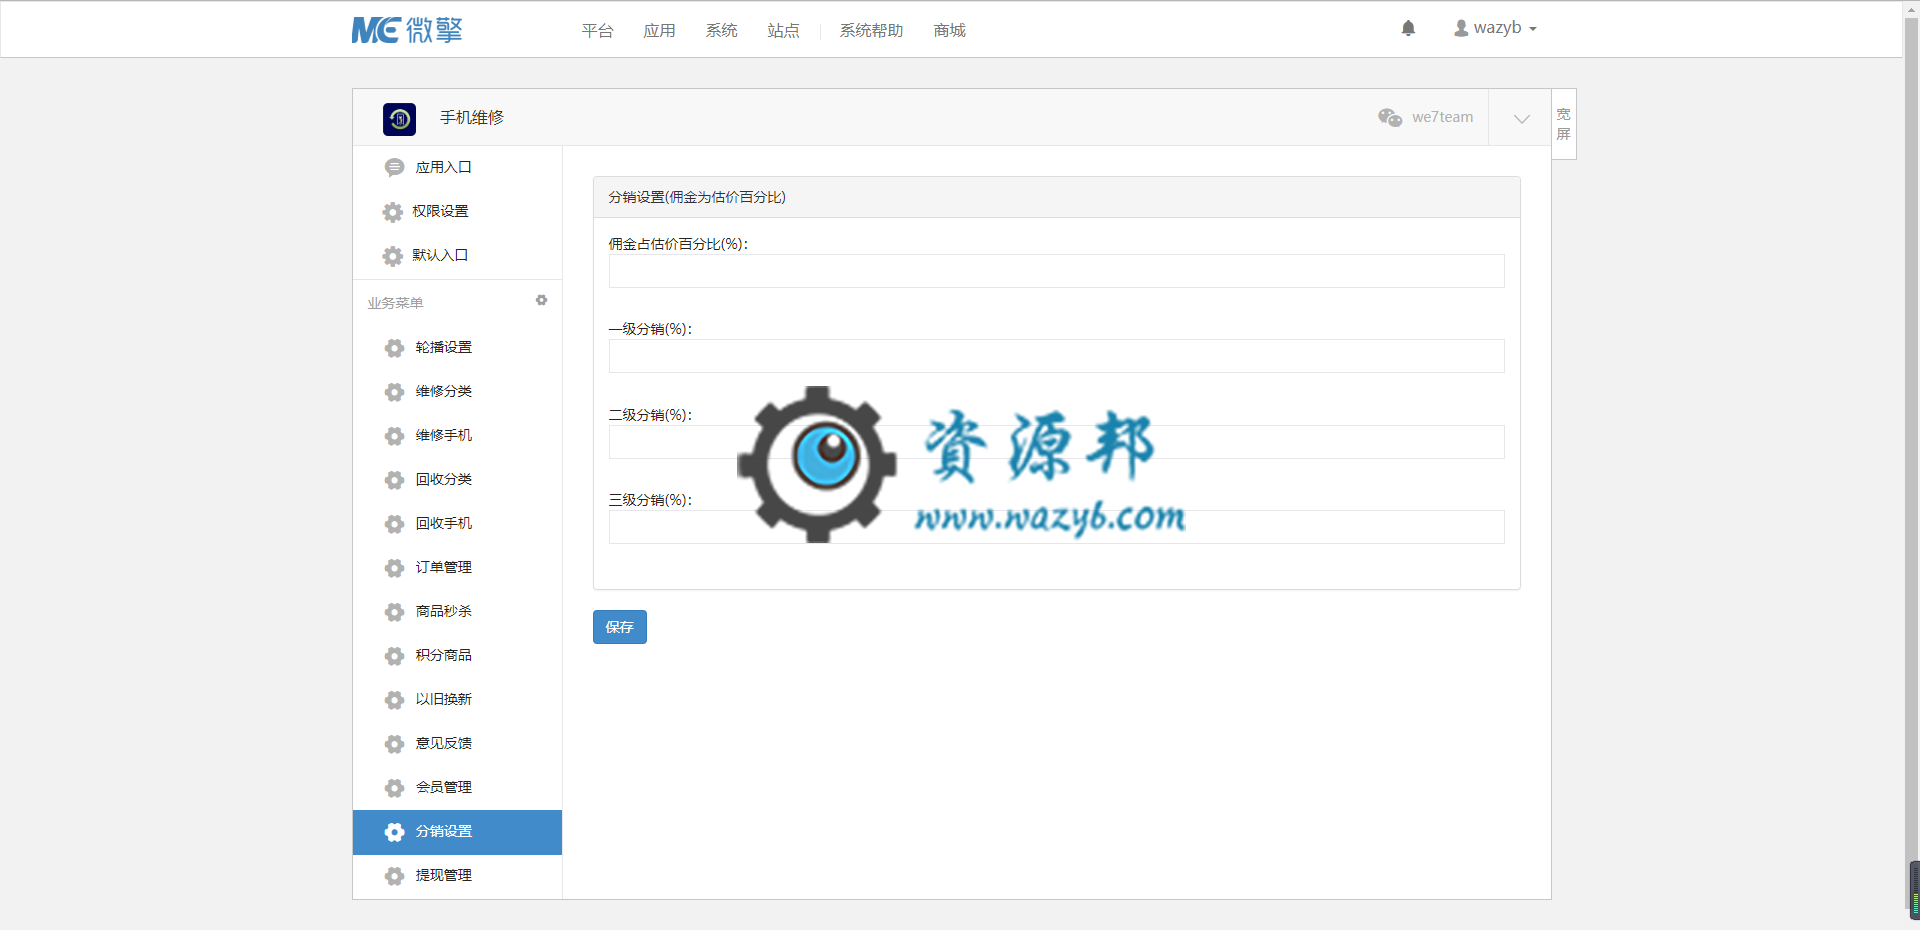This screenshot has width=1920, height=930.
Task: Open 默认入口 in the sidebar
Action: click(x=457, y=256)
